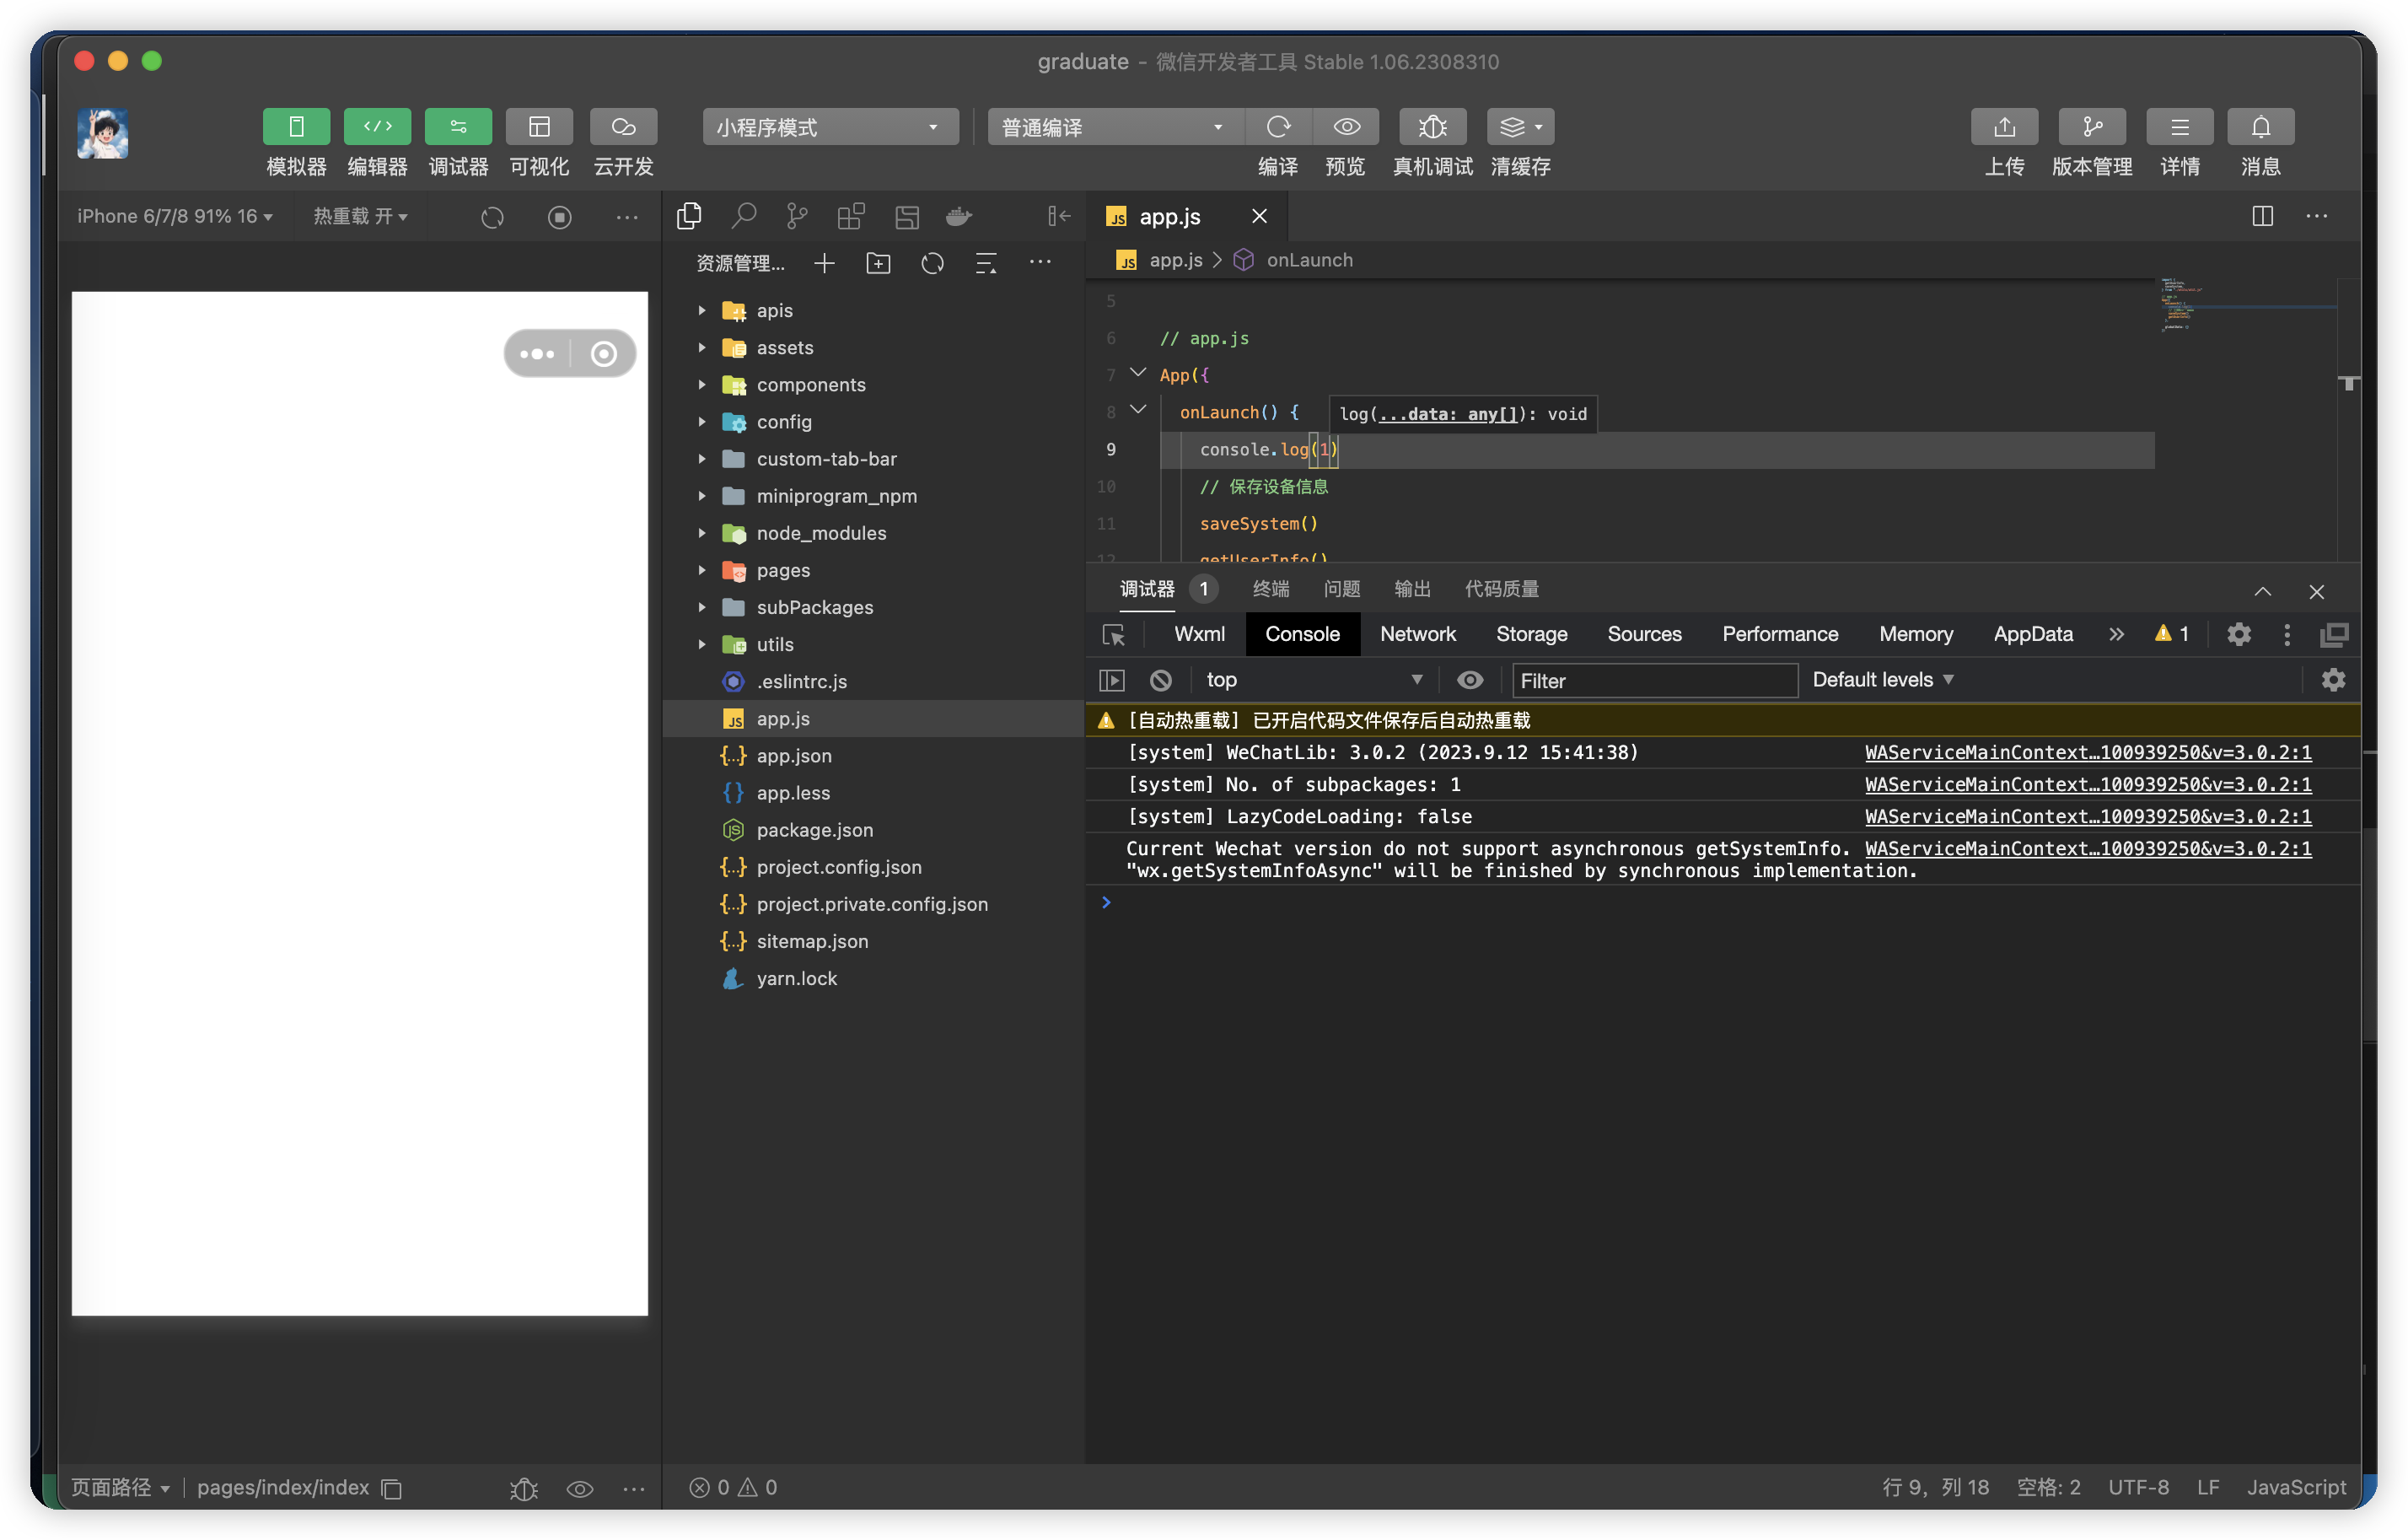Toggle the simulator (模拟器) panel button
2408x1540 pixels.
coord(296,127)
